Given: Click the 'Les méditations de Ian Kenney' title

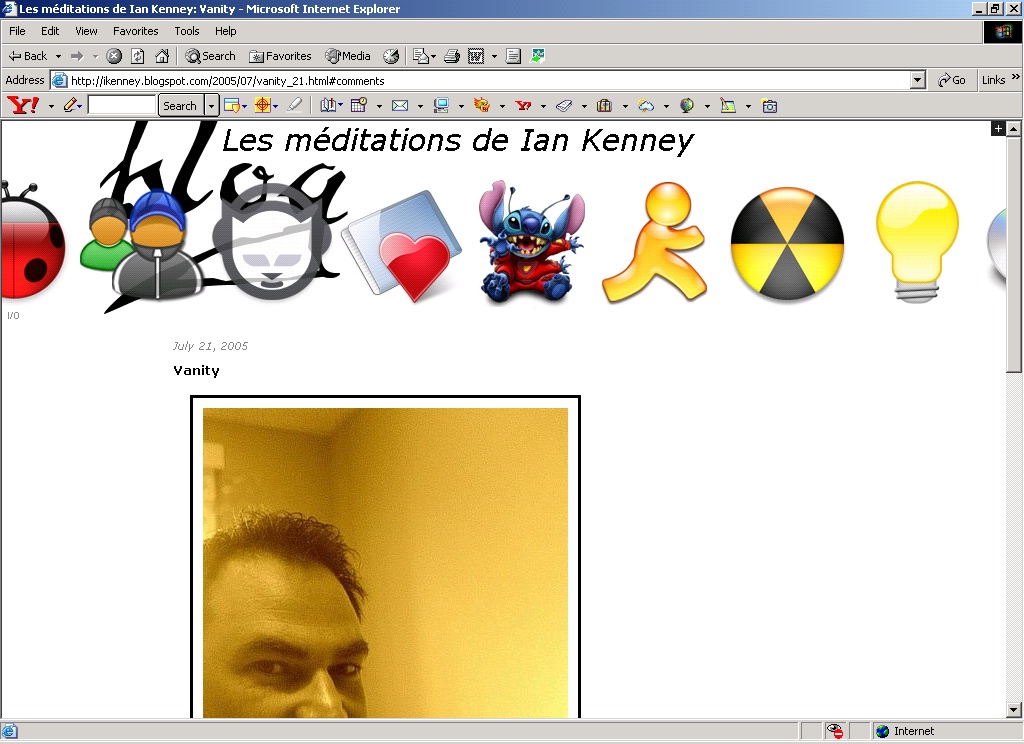Looking at the screenshot, I should pyautogui.click(x=458, y=140).
